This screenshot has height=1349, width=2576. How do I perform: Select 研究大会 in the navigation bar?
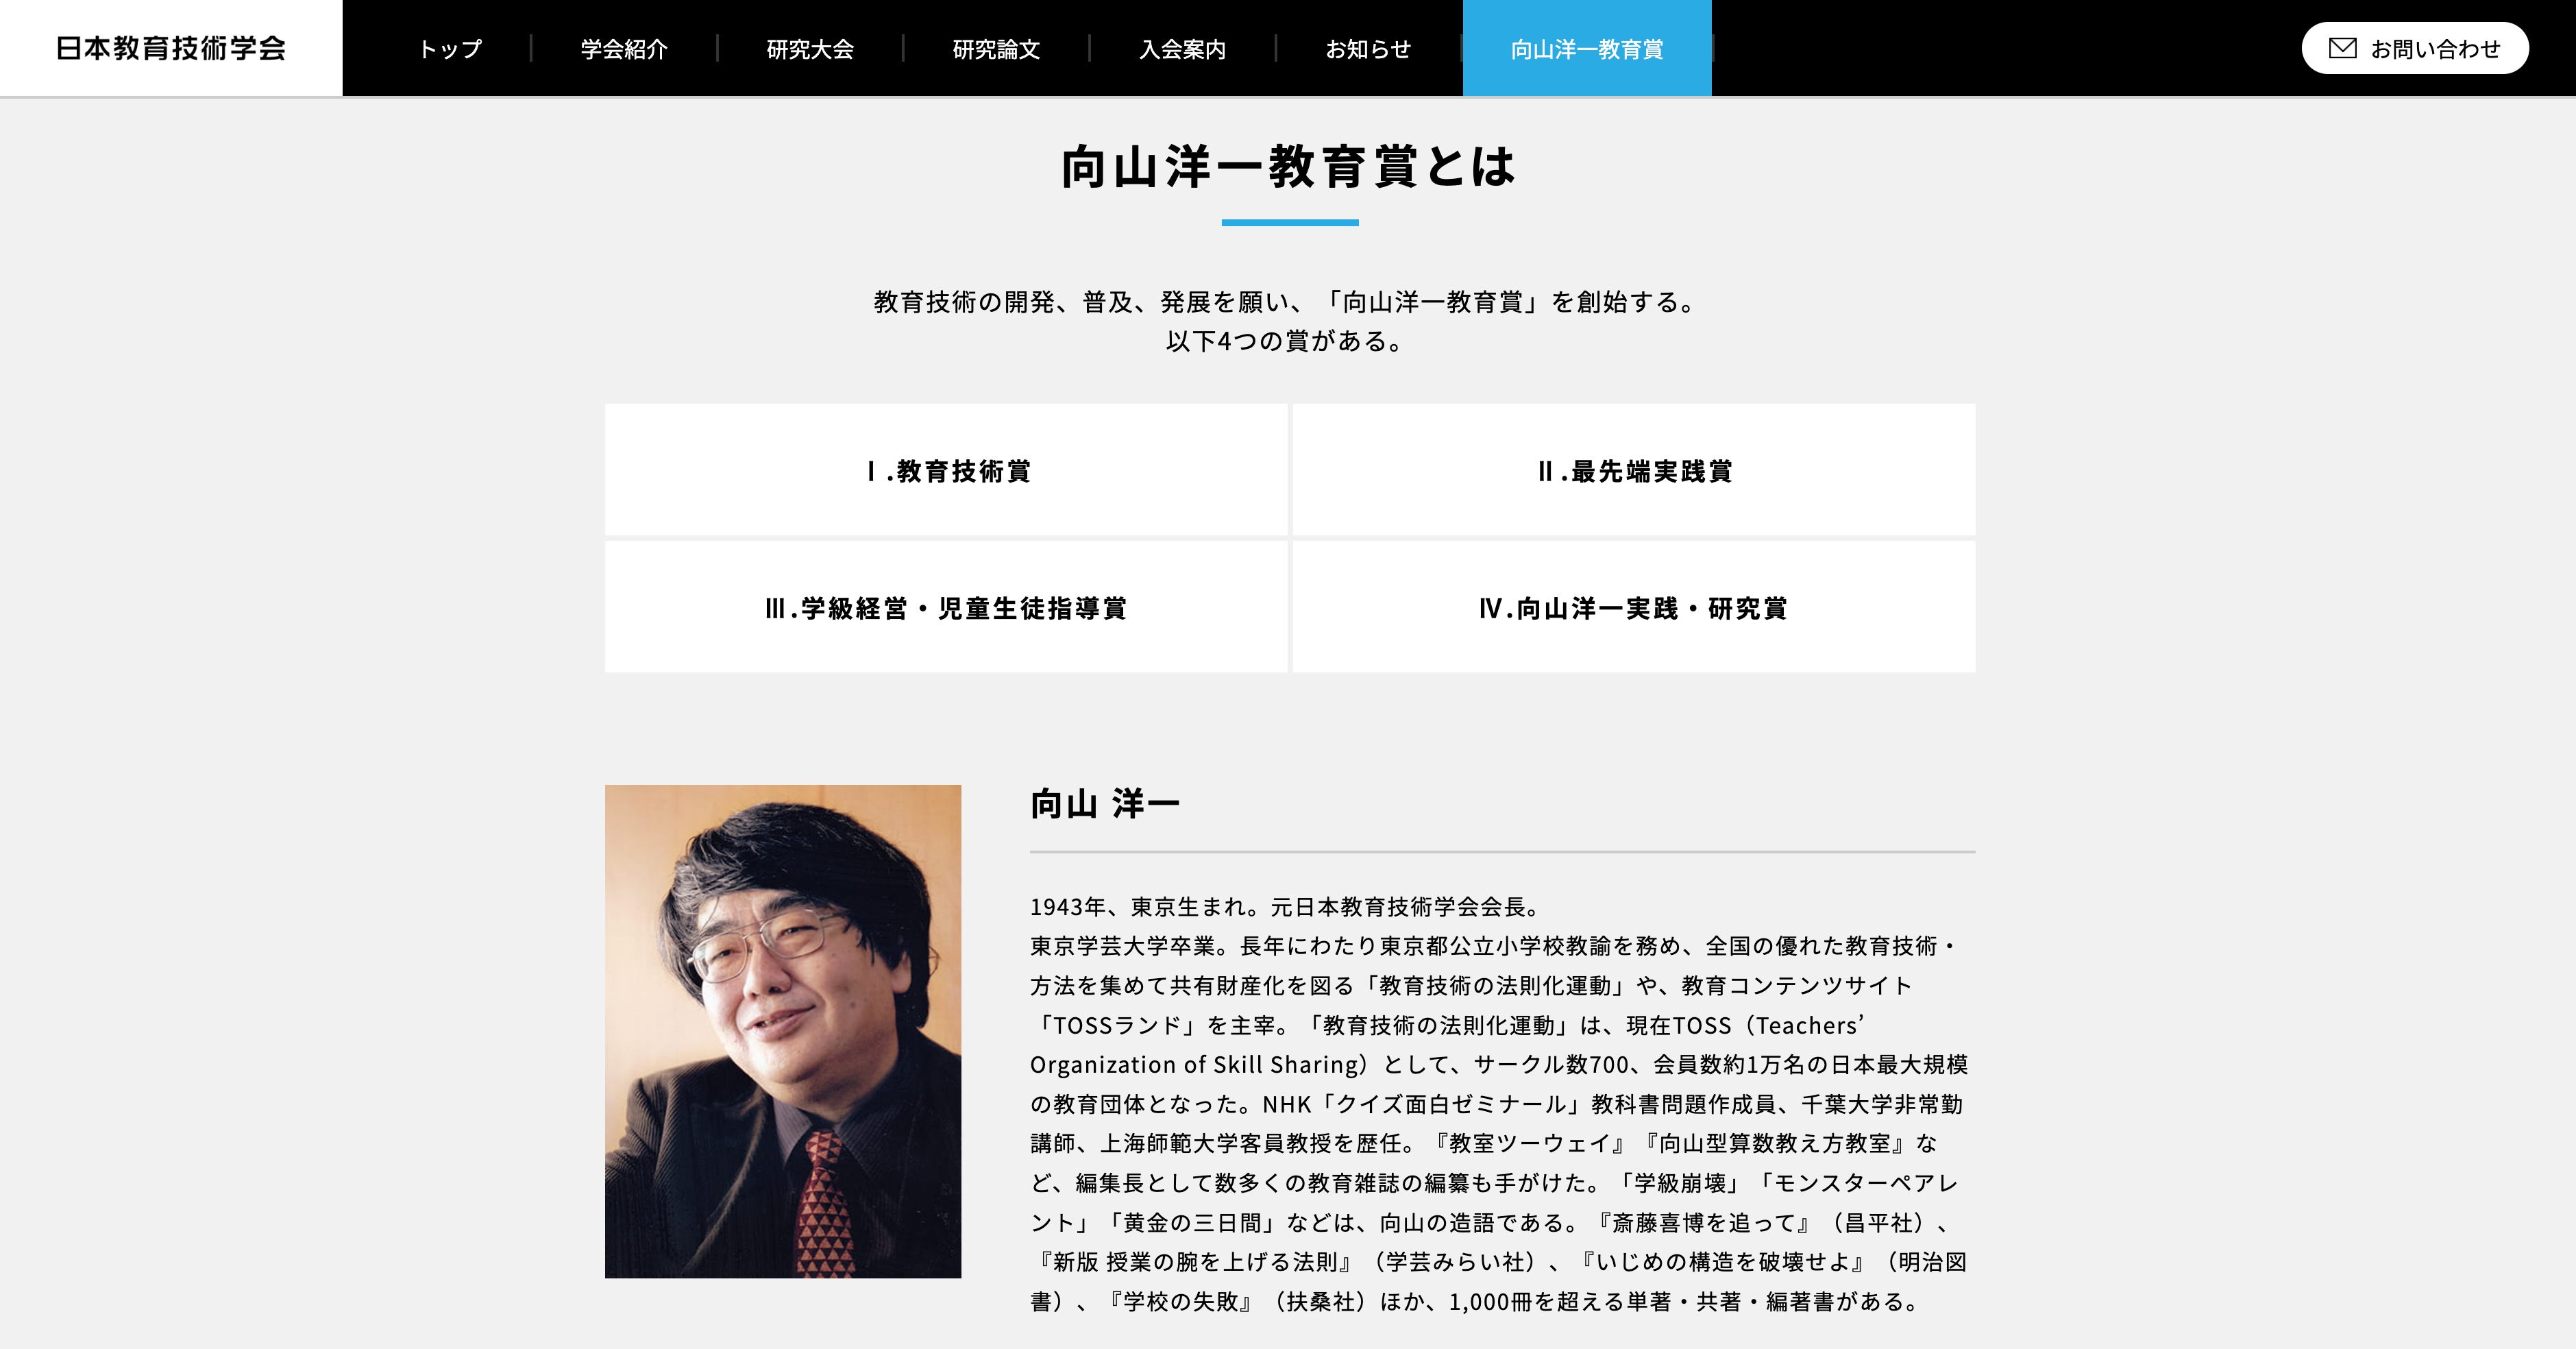[810, 49]
